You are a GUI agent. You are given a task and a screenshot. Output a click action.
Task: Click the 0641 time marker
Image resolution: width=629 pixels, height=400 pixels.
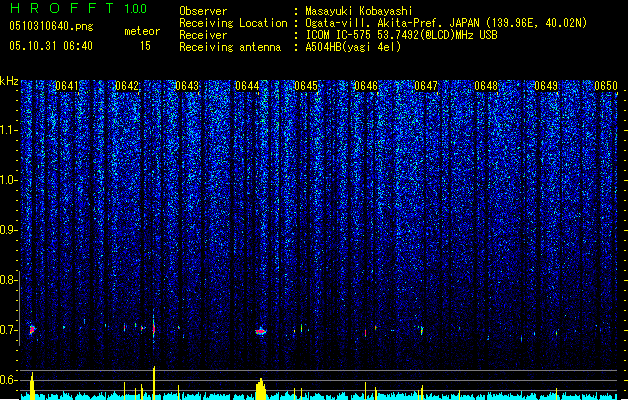coord(67,86)
